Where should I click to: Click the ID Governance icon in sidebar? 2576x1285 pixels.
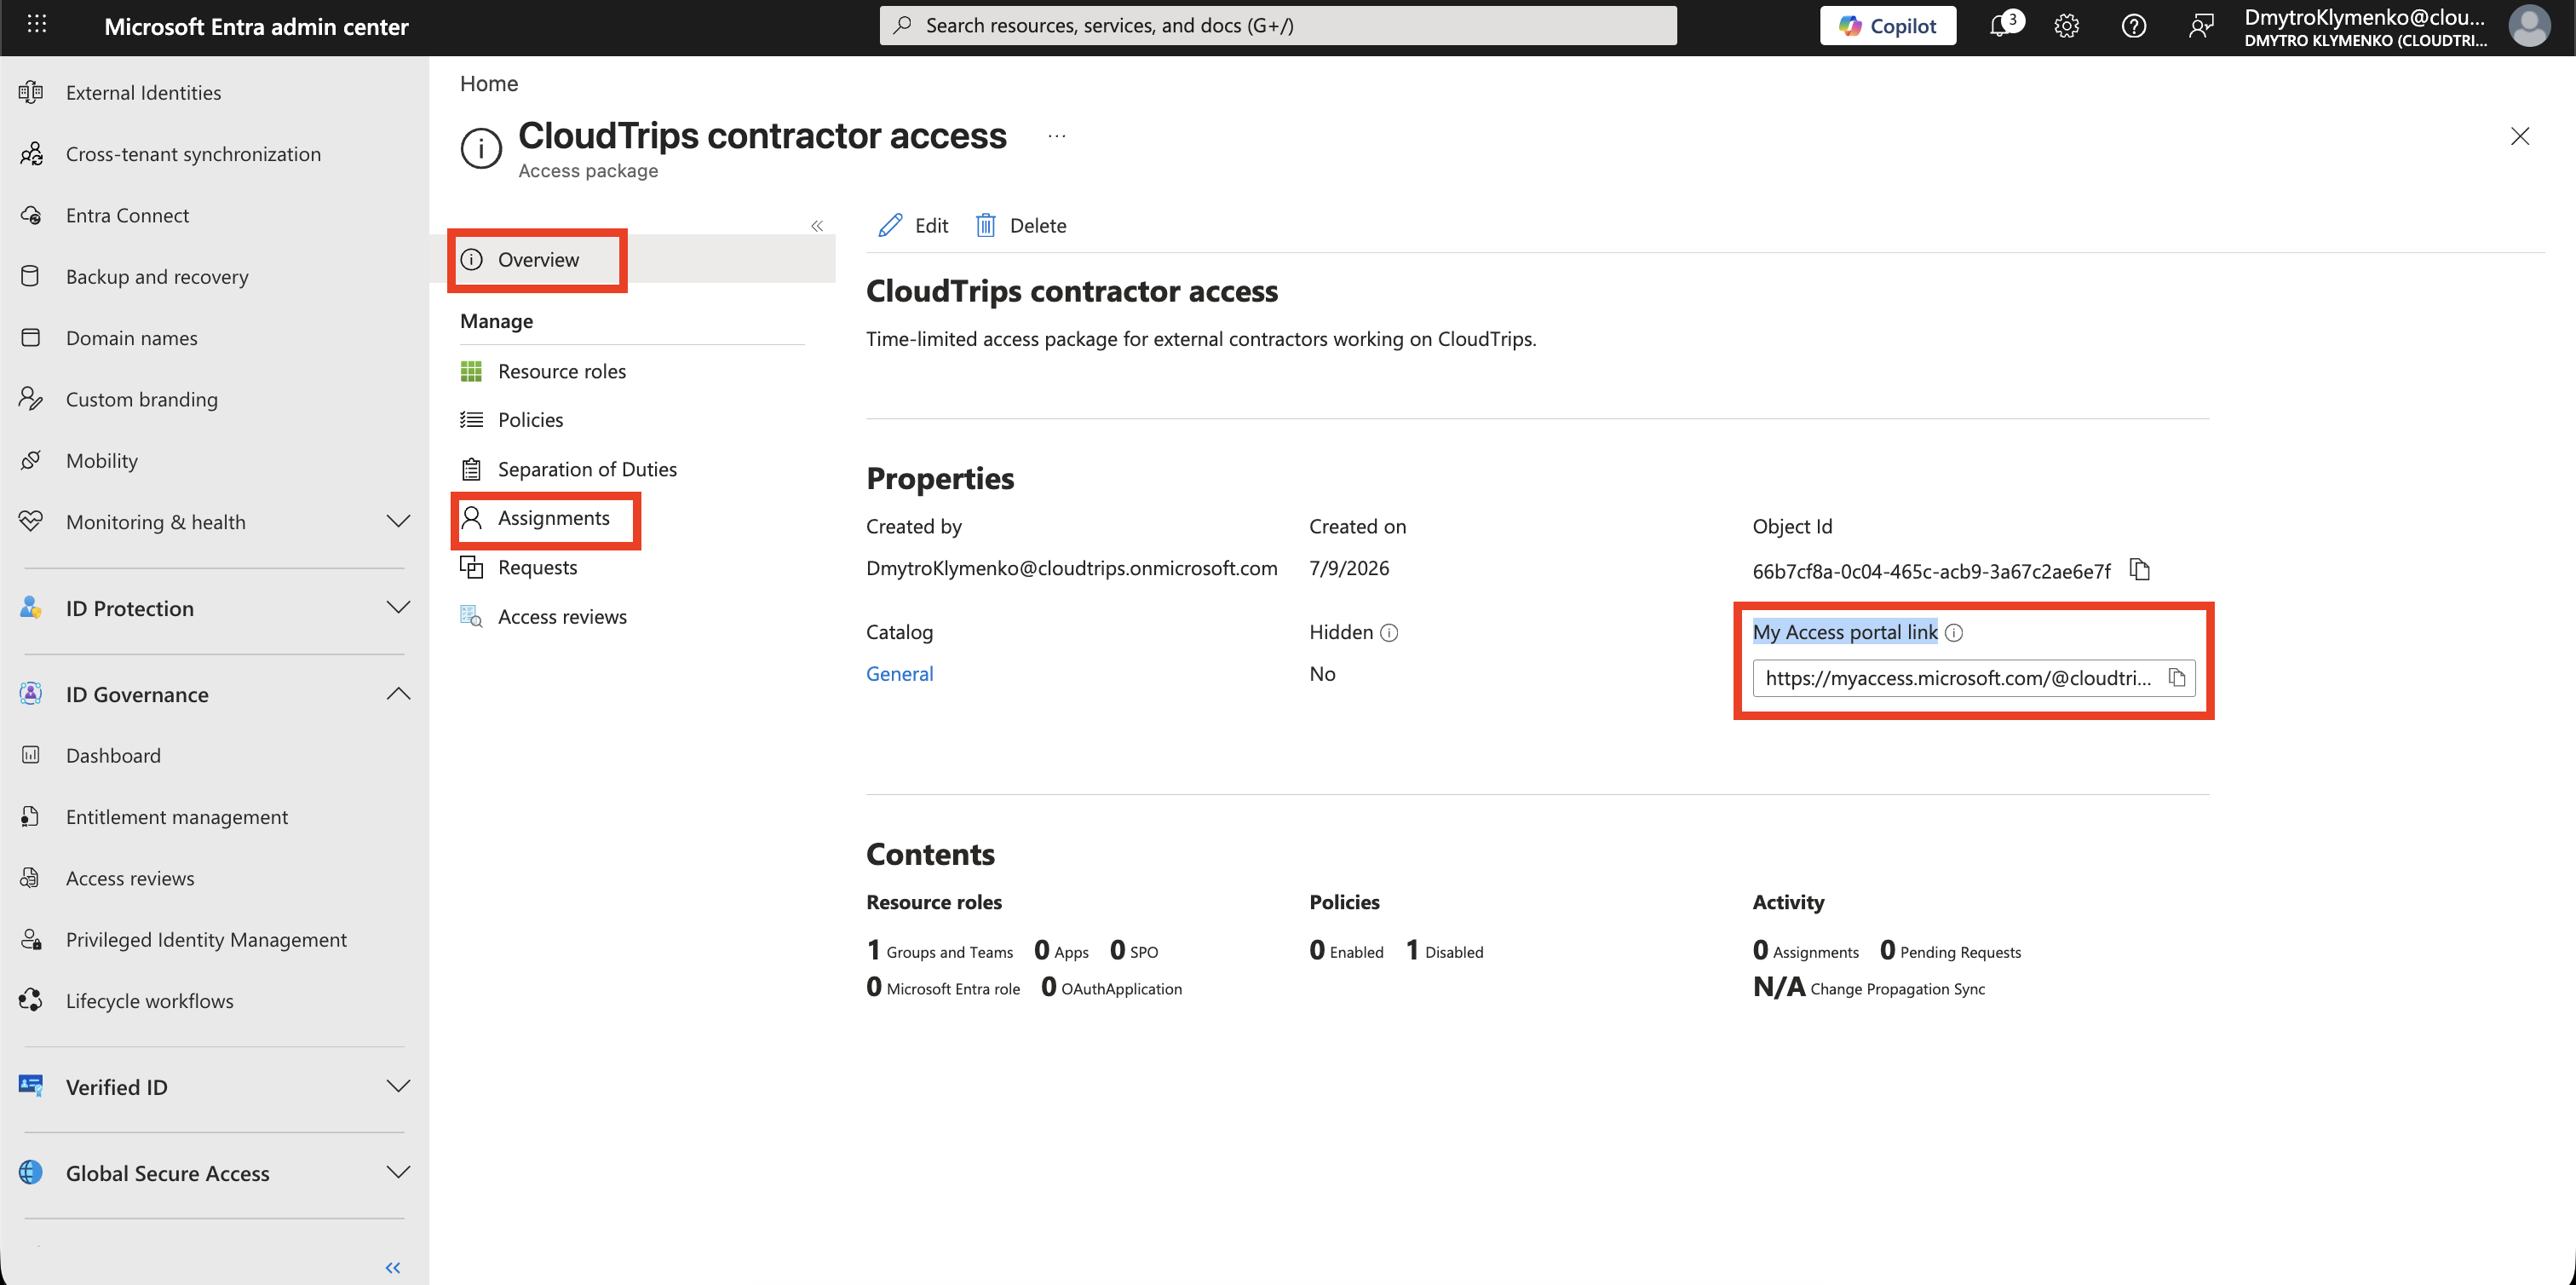pos(31,693)
